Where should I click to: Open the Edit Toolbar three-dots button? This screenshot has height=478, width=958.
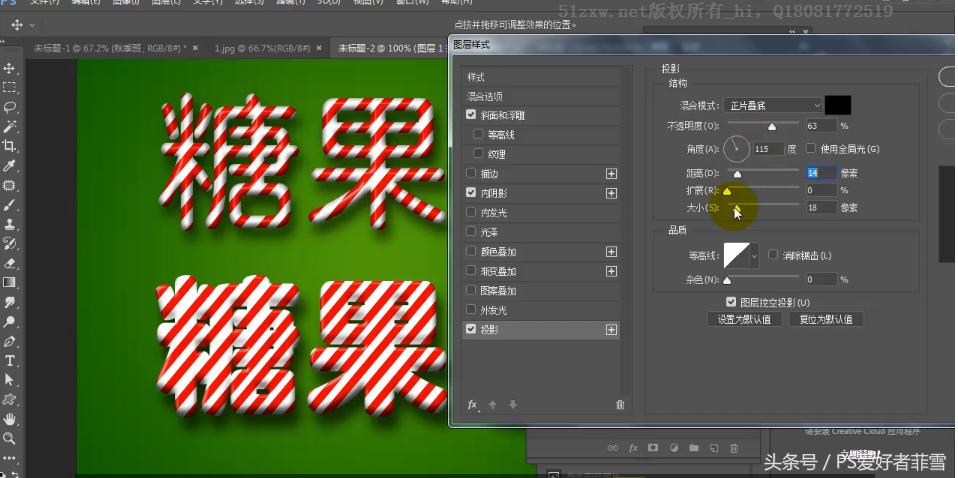(9, 458)
